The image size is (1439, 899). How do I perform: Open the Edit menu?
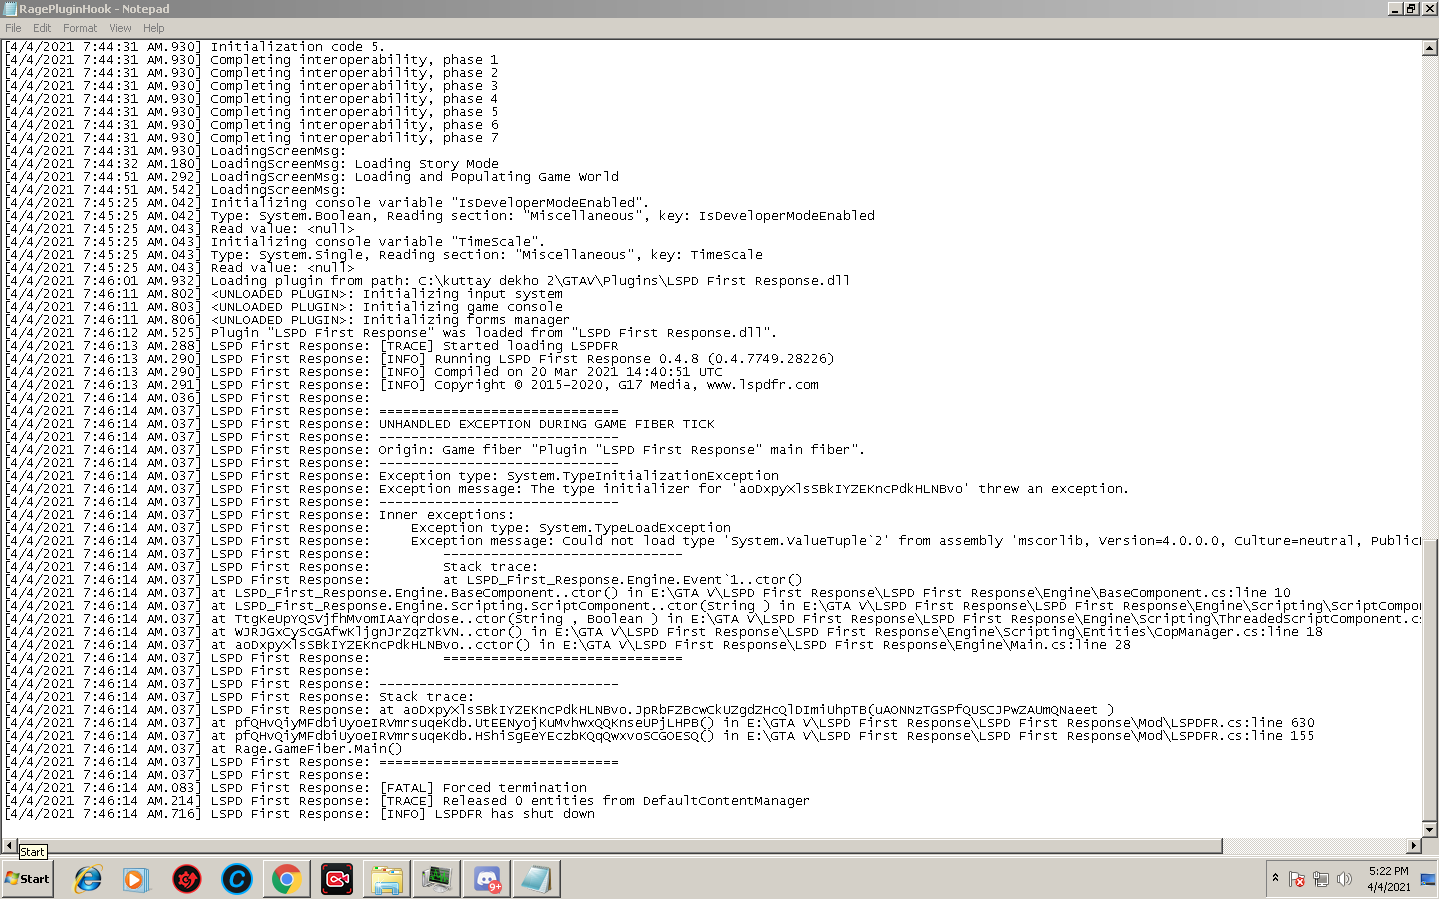click(x=42, y=28)
